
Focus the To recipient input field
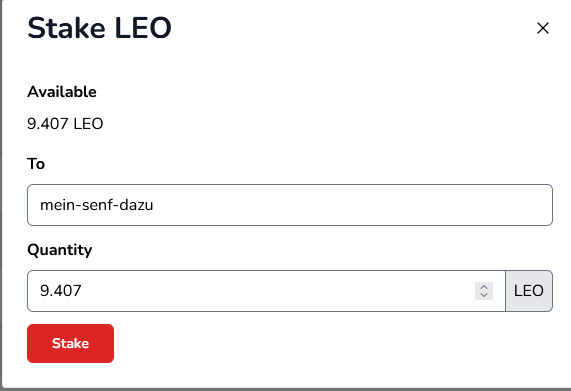pyautogui.click(x=290, y=205)
